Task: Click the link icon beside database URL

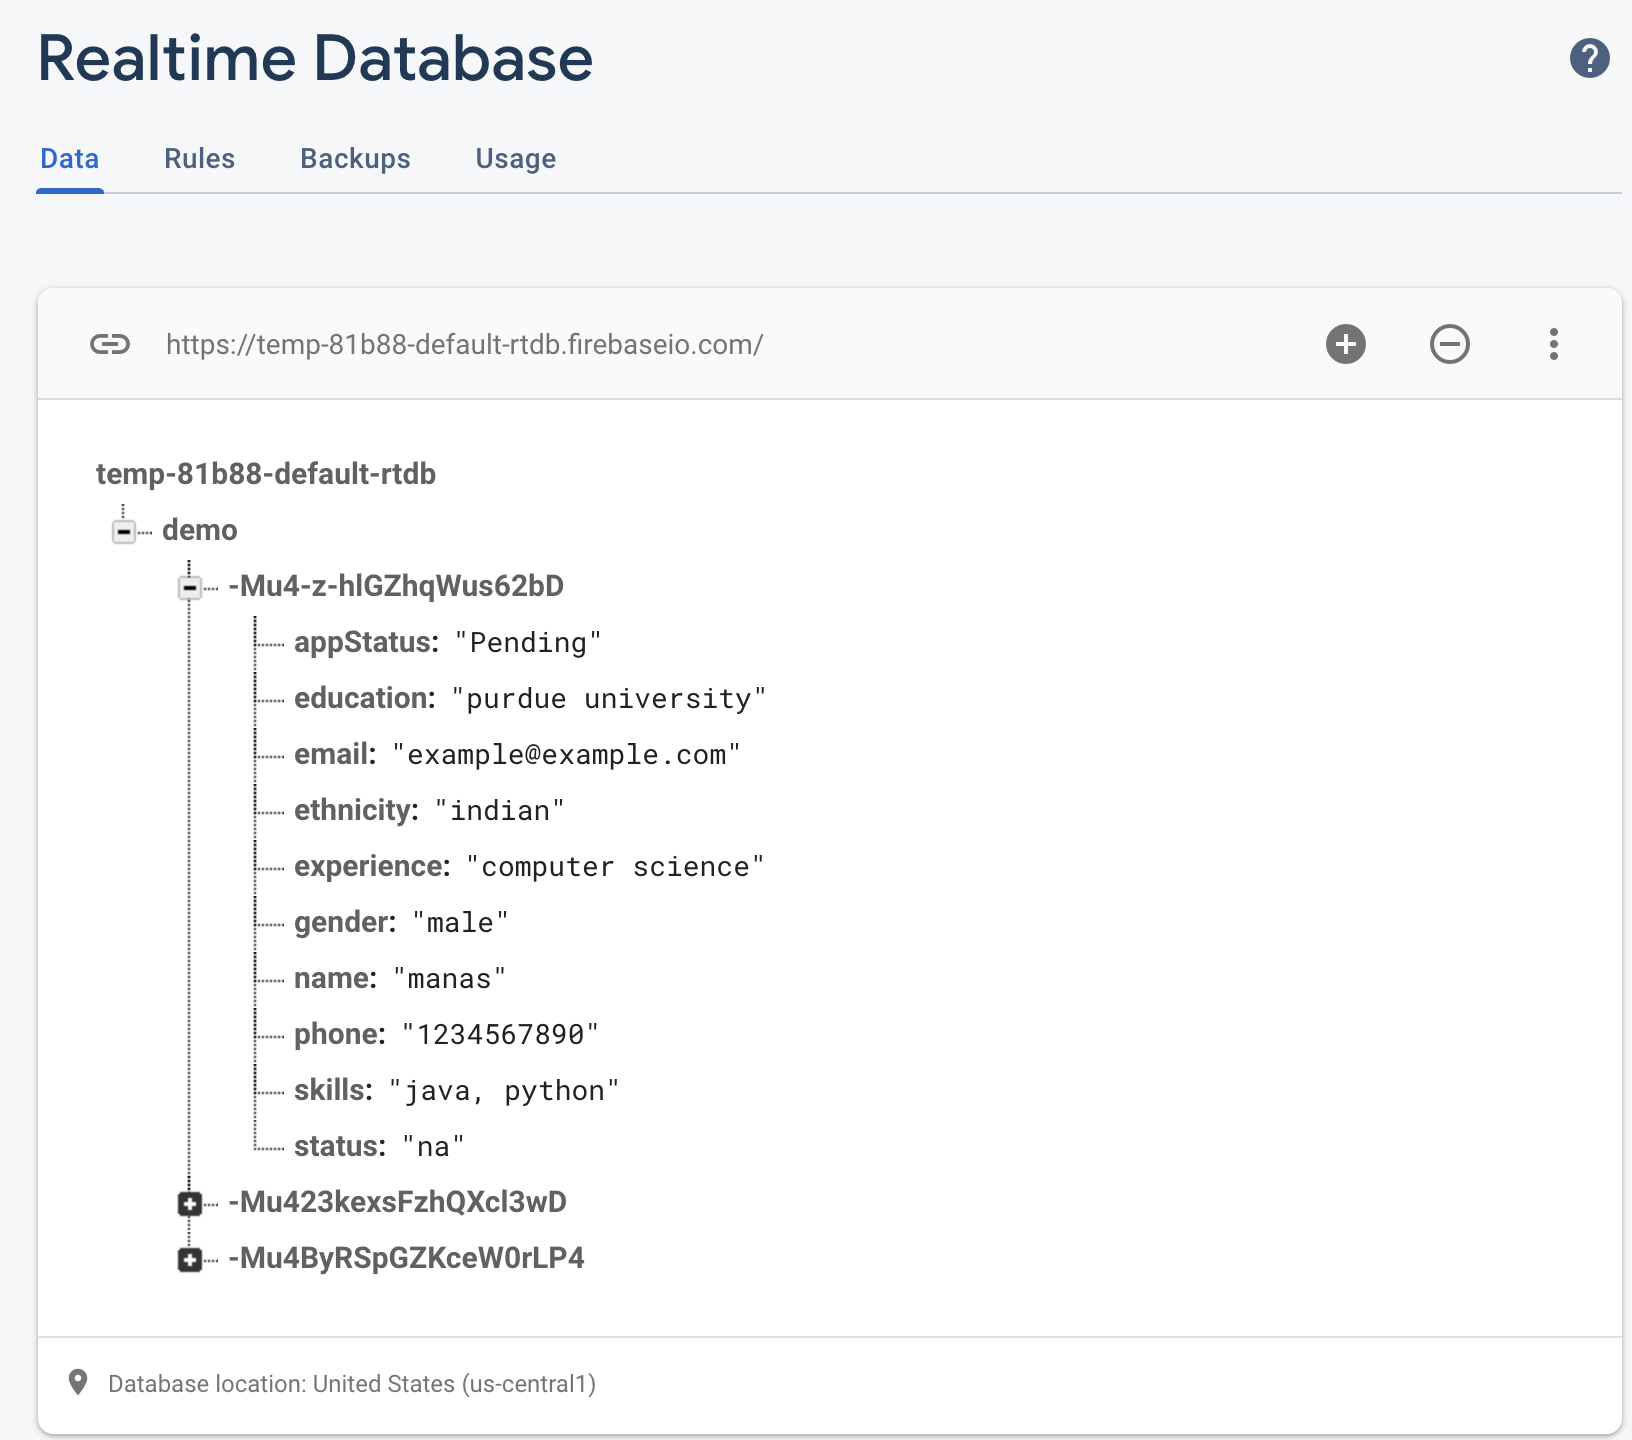Action: 110,345
